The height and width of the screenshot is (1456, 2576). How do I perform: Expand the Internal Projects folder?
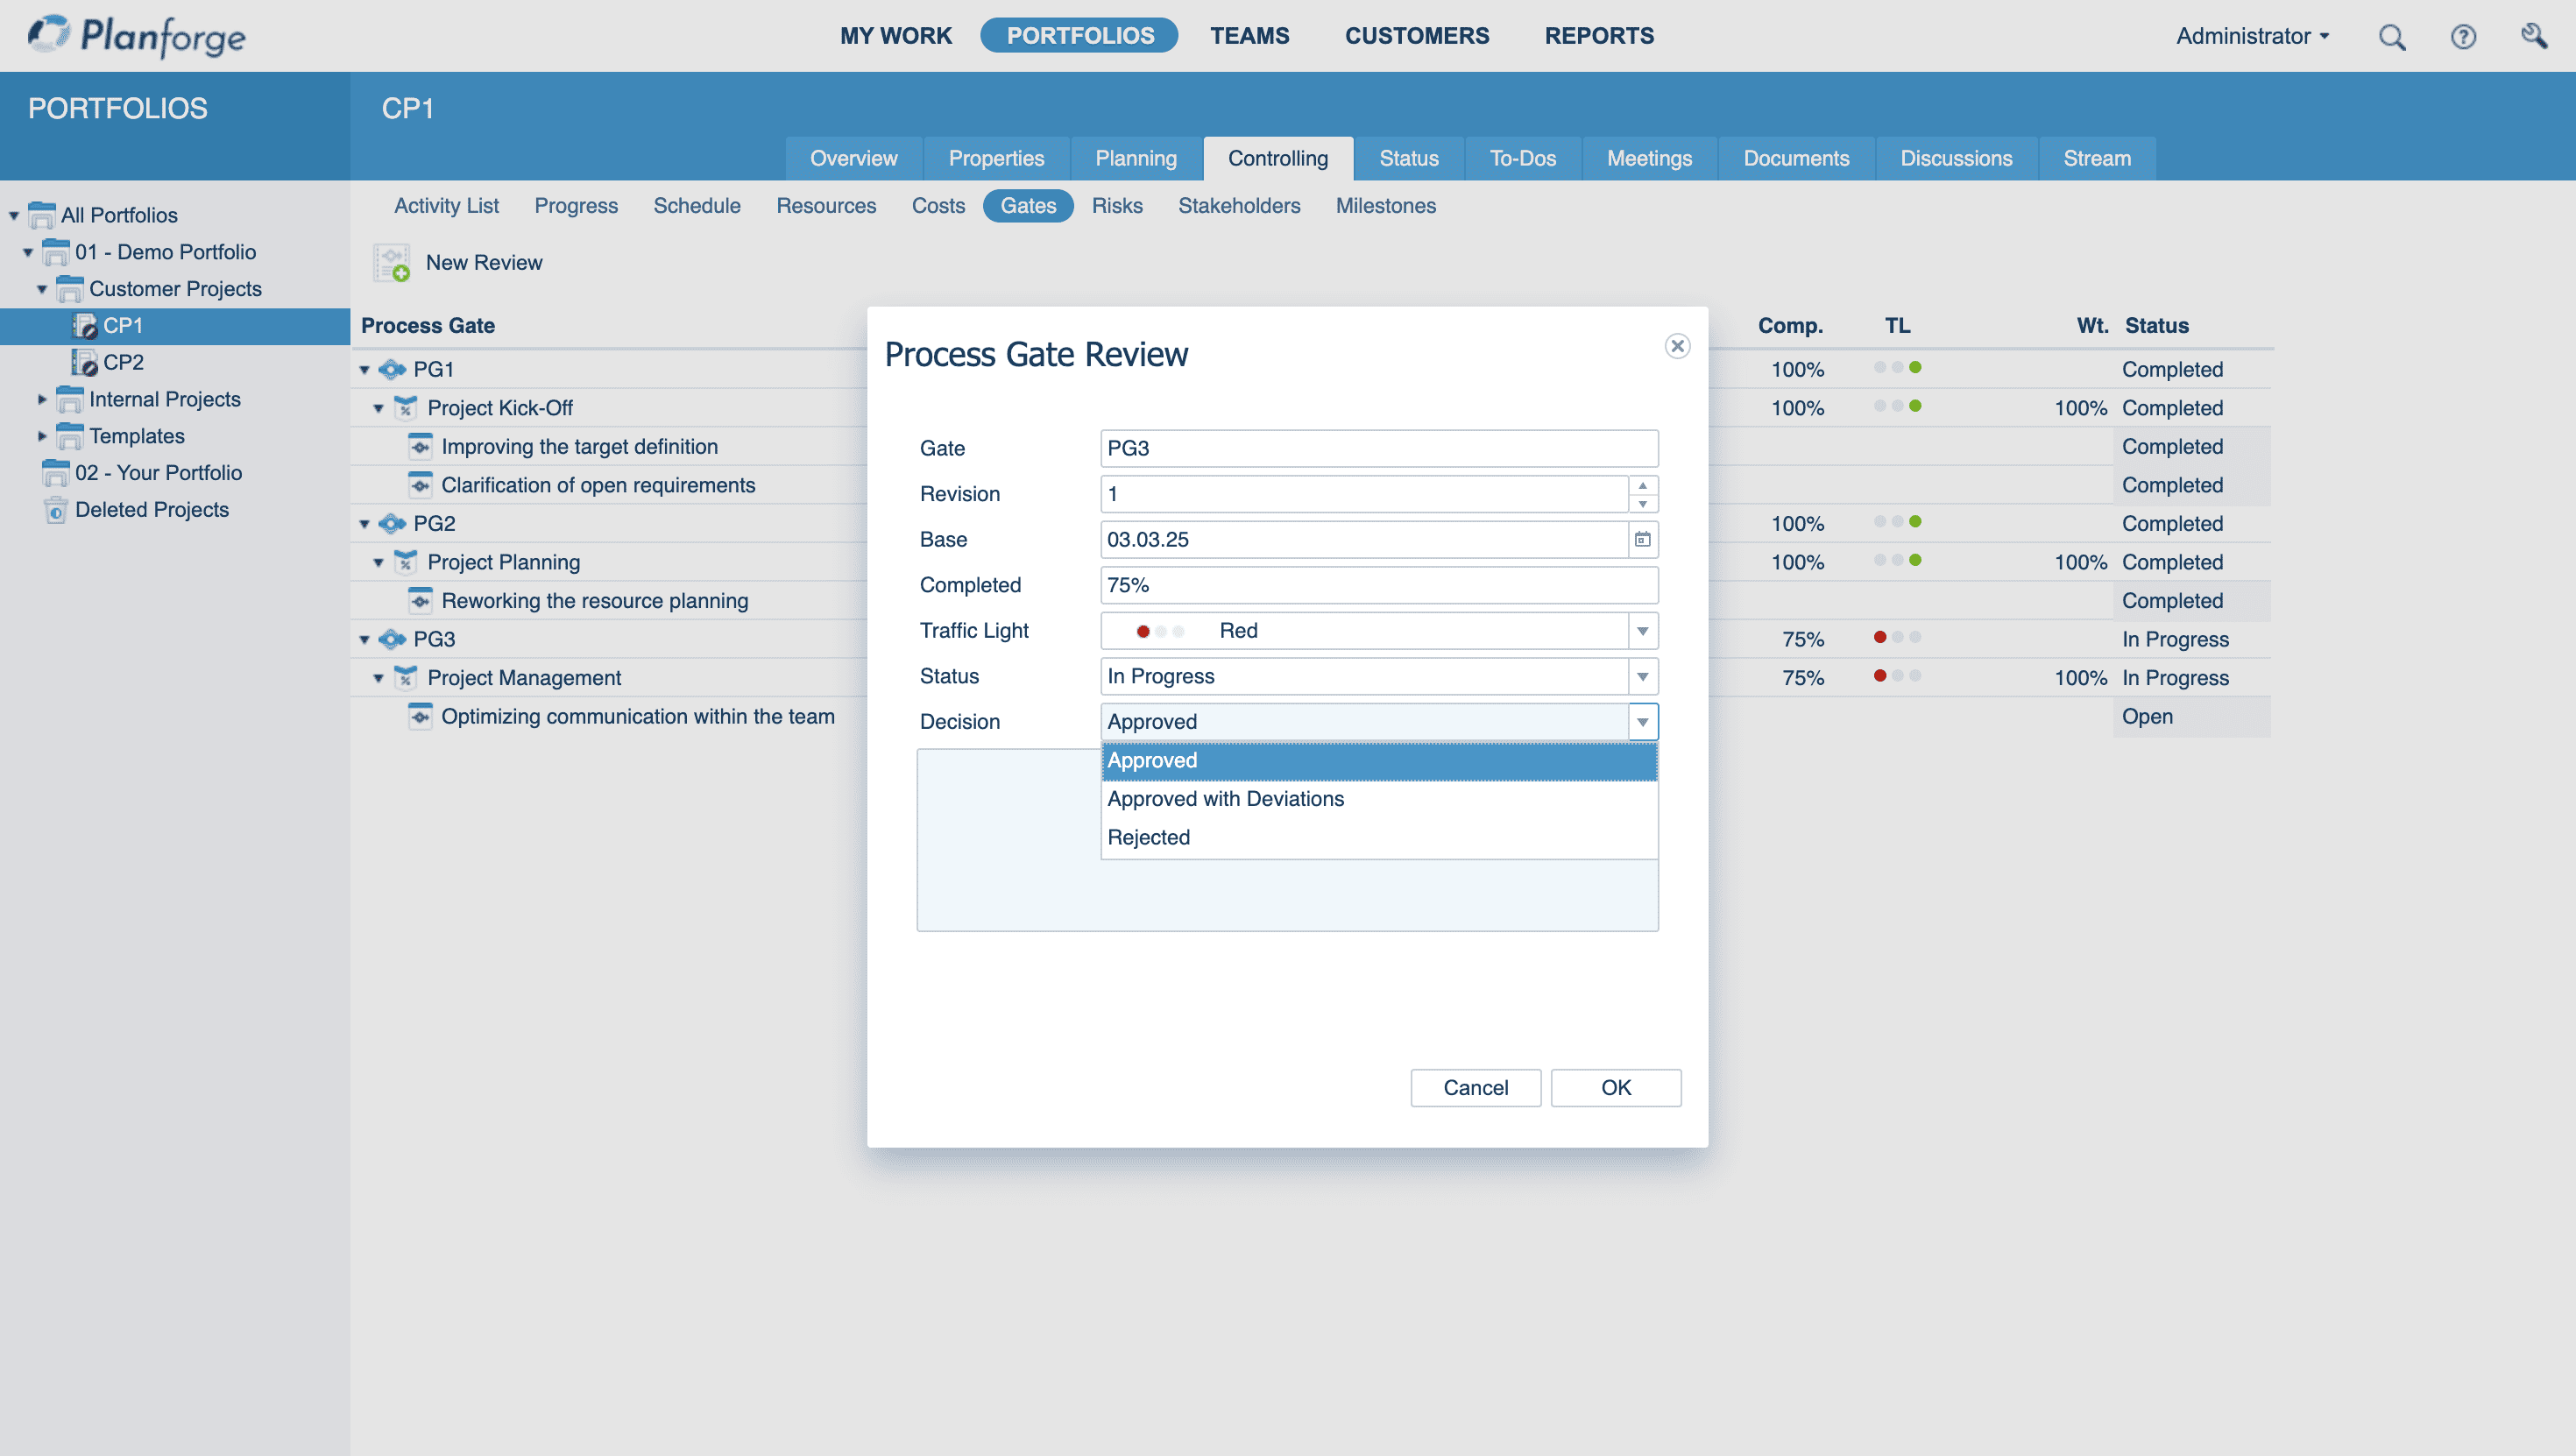(x=42, y=400)
